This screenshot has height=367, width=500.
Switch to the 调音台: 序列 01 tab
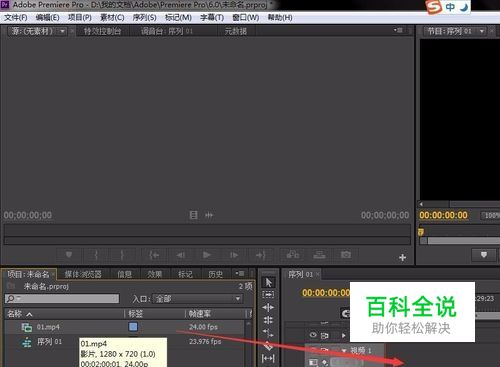coord(167,31)
